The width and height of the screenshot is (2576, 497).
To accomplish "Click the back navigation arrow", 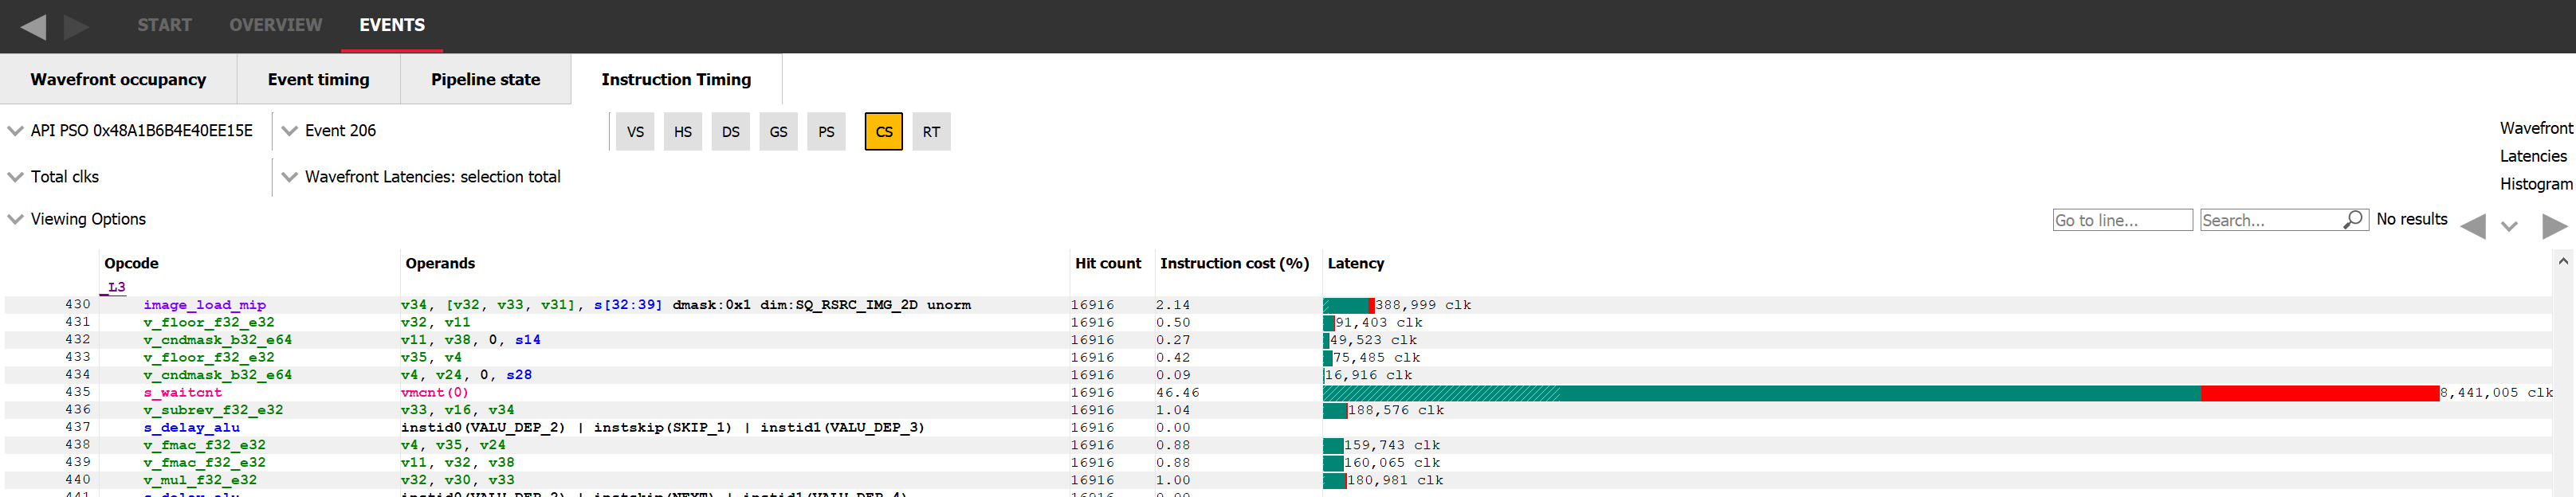I will point(33,26).
